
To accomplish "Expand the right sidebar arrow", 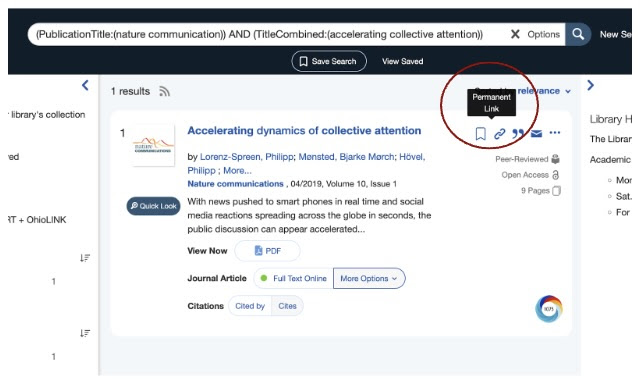I will click(x=590, y=85).
